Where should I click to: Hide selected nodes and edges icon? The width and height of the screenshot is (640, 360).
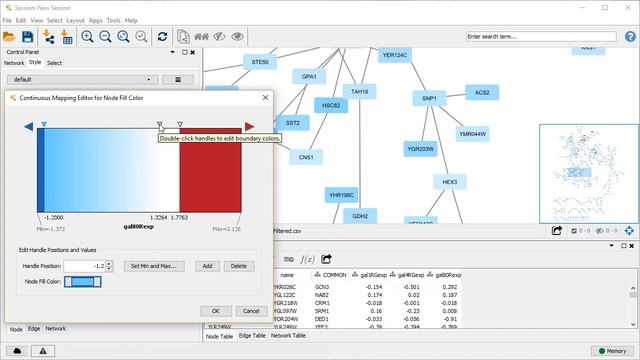click(x=219, y=37)
